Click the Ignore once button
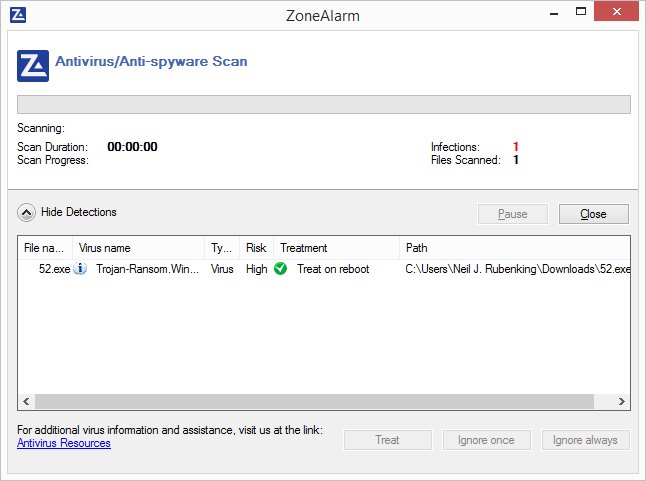 coord(487,440)
